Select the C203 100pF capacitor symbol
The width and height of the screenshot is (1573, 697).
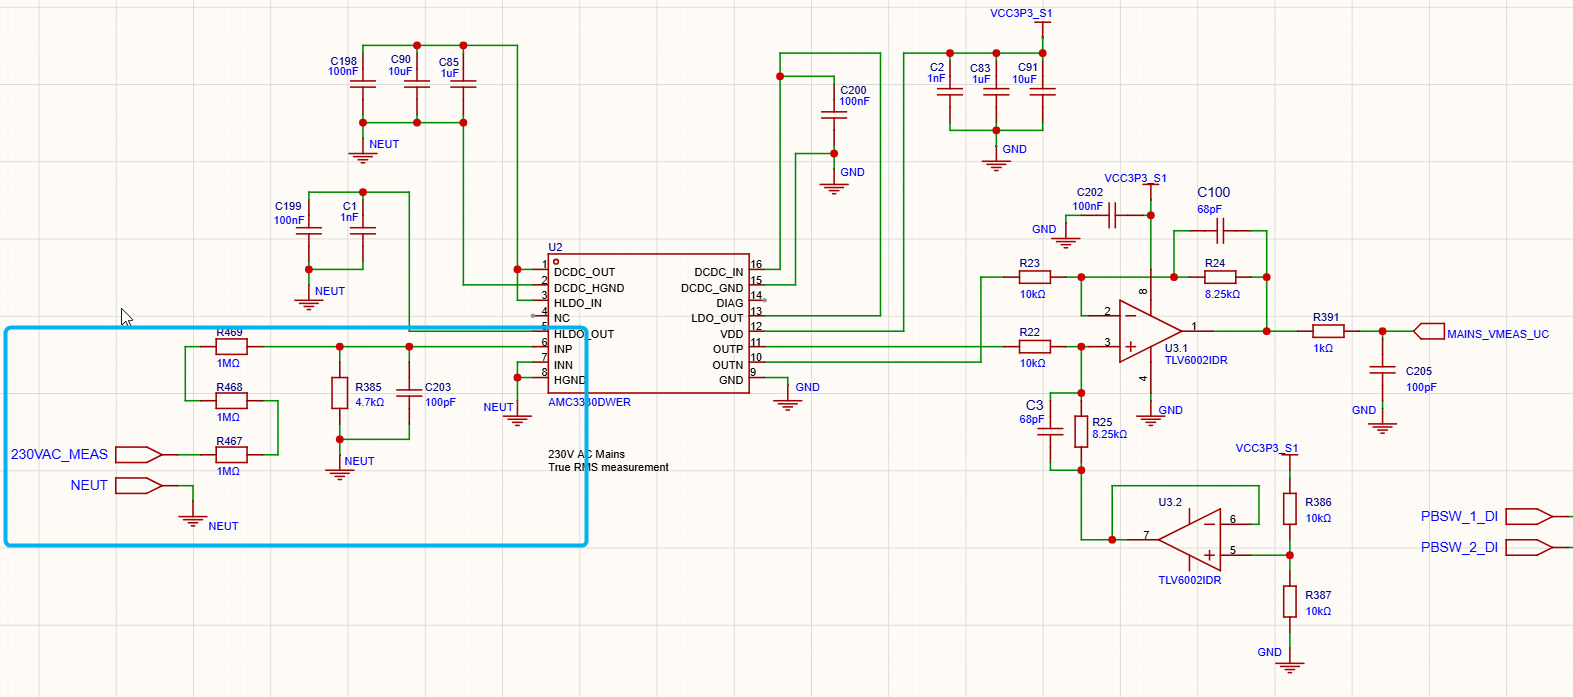(409, 393)
